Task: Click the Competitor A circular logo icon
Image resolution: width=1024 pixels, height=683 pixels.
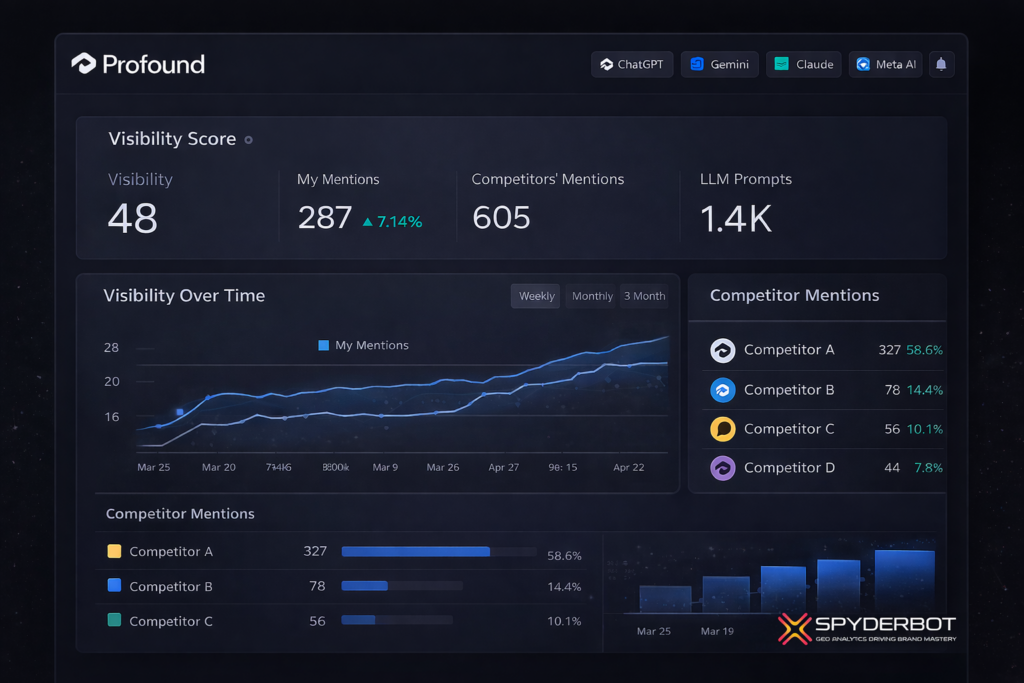Action: [722, 350]
